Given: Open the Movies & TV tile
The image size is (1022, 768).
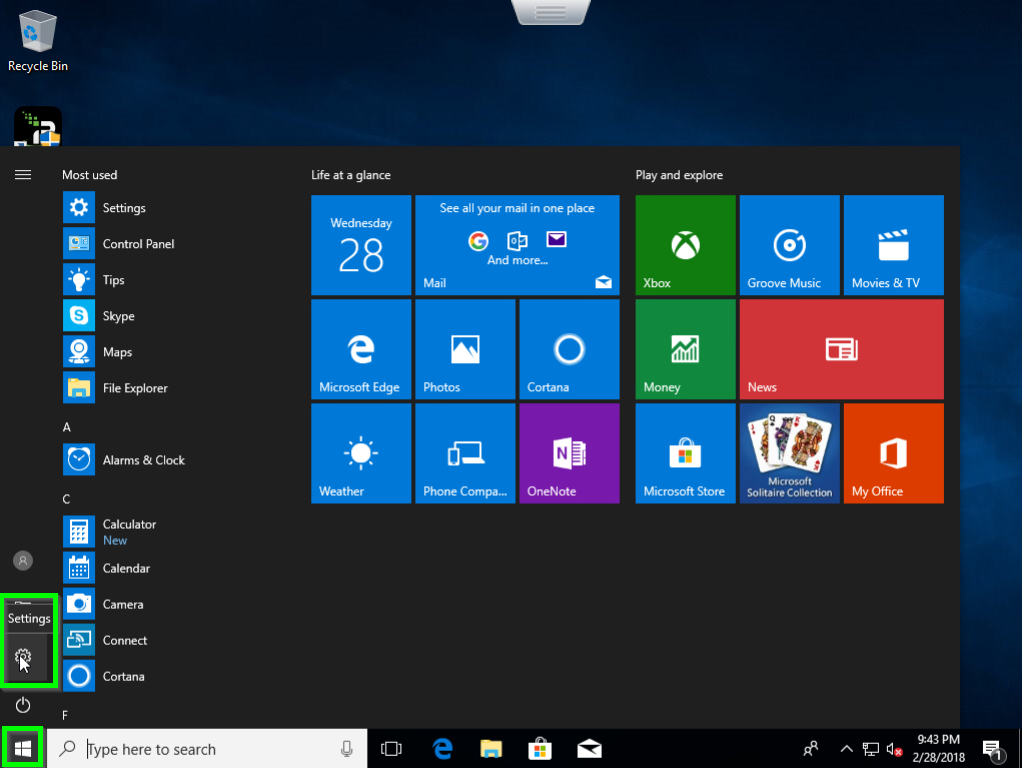Looking at the screenshot, I should pos(894,245).
